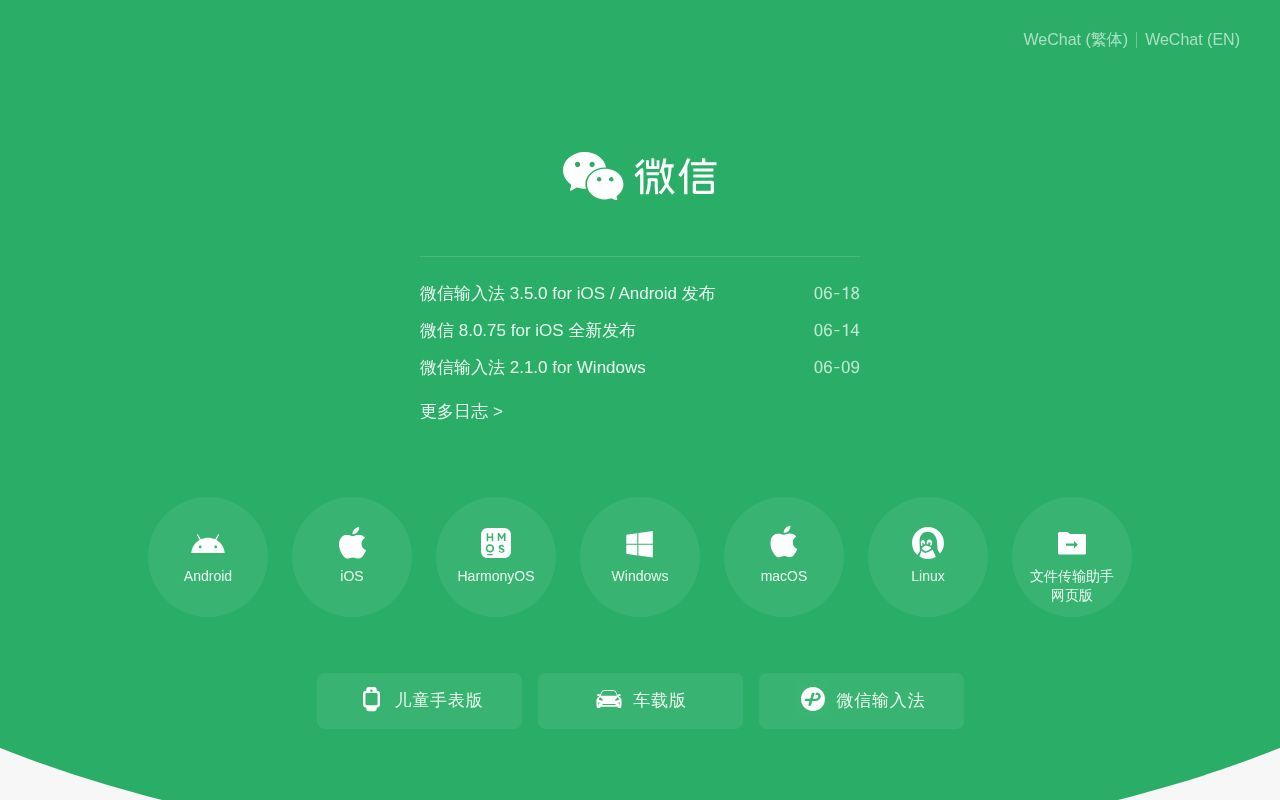The height and width of the screenshot is (800, 1280).
Task: Click the 06-18 date entry
Action: tap(837, 294)
